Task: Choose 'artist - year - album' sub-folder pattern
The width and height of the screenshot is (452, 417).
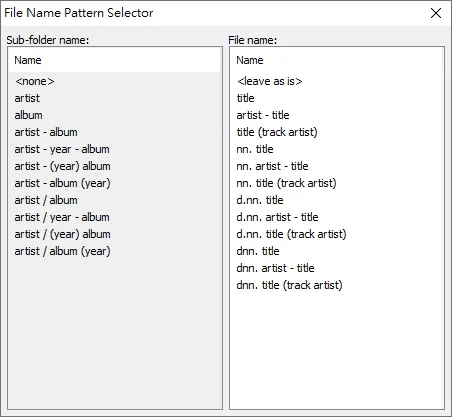Action: click(x=62, y=149)
